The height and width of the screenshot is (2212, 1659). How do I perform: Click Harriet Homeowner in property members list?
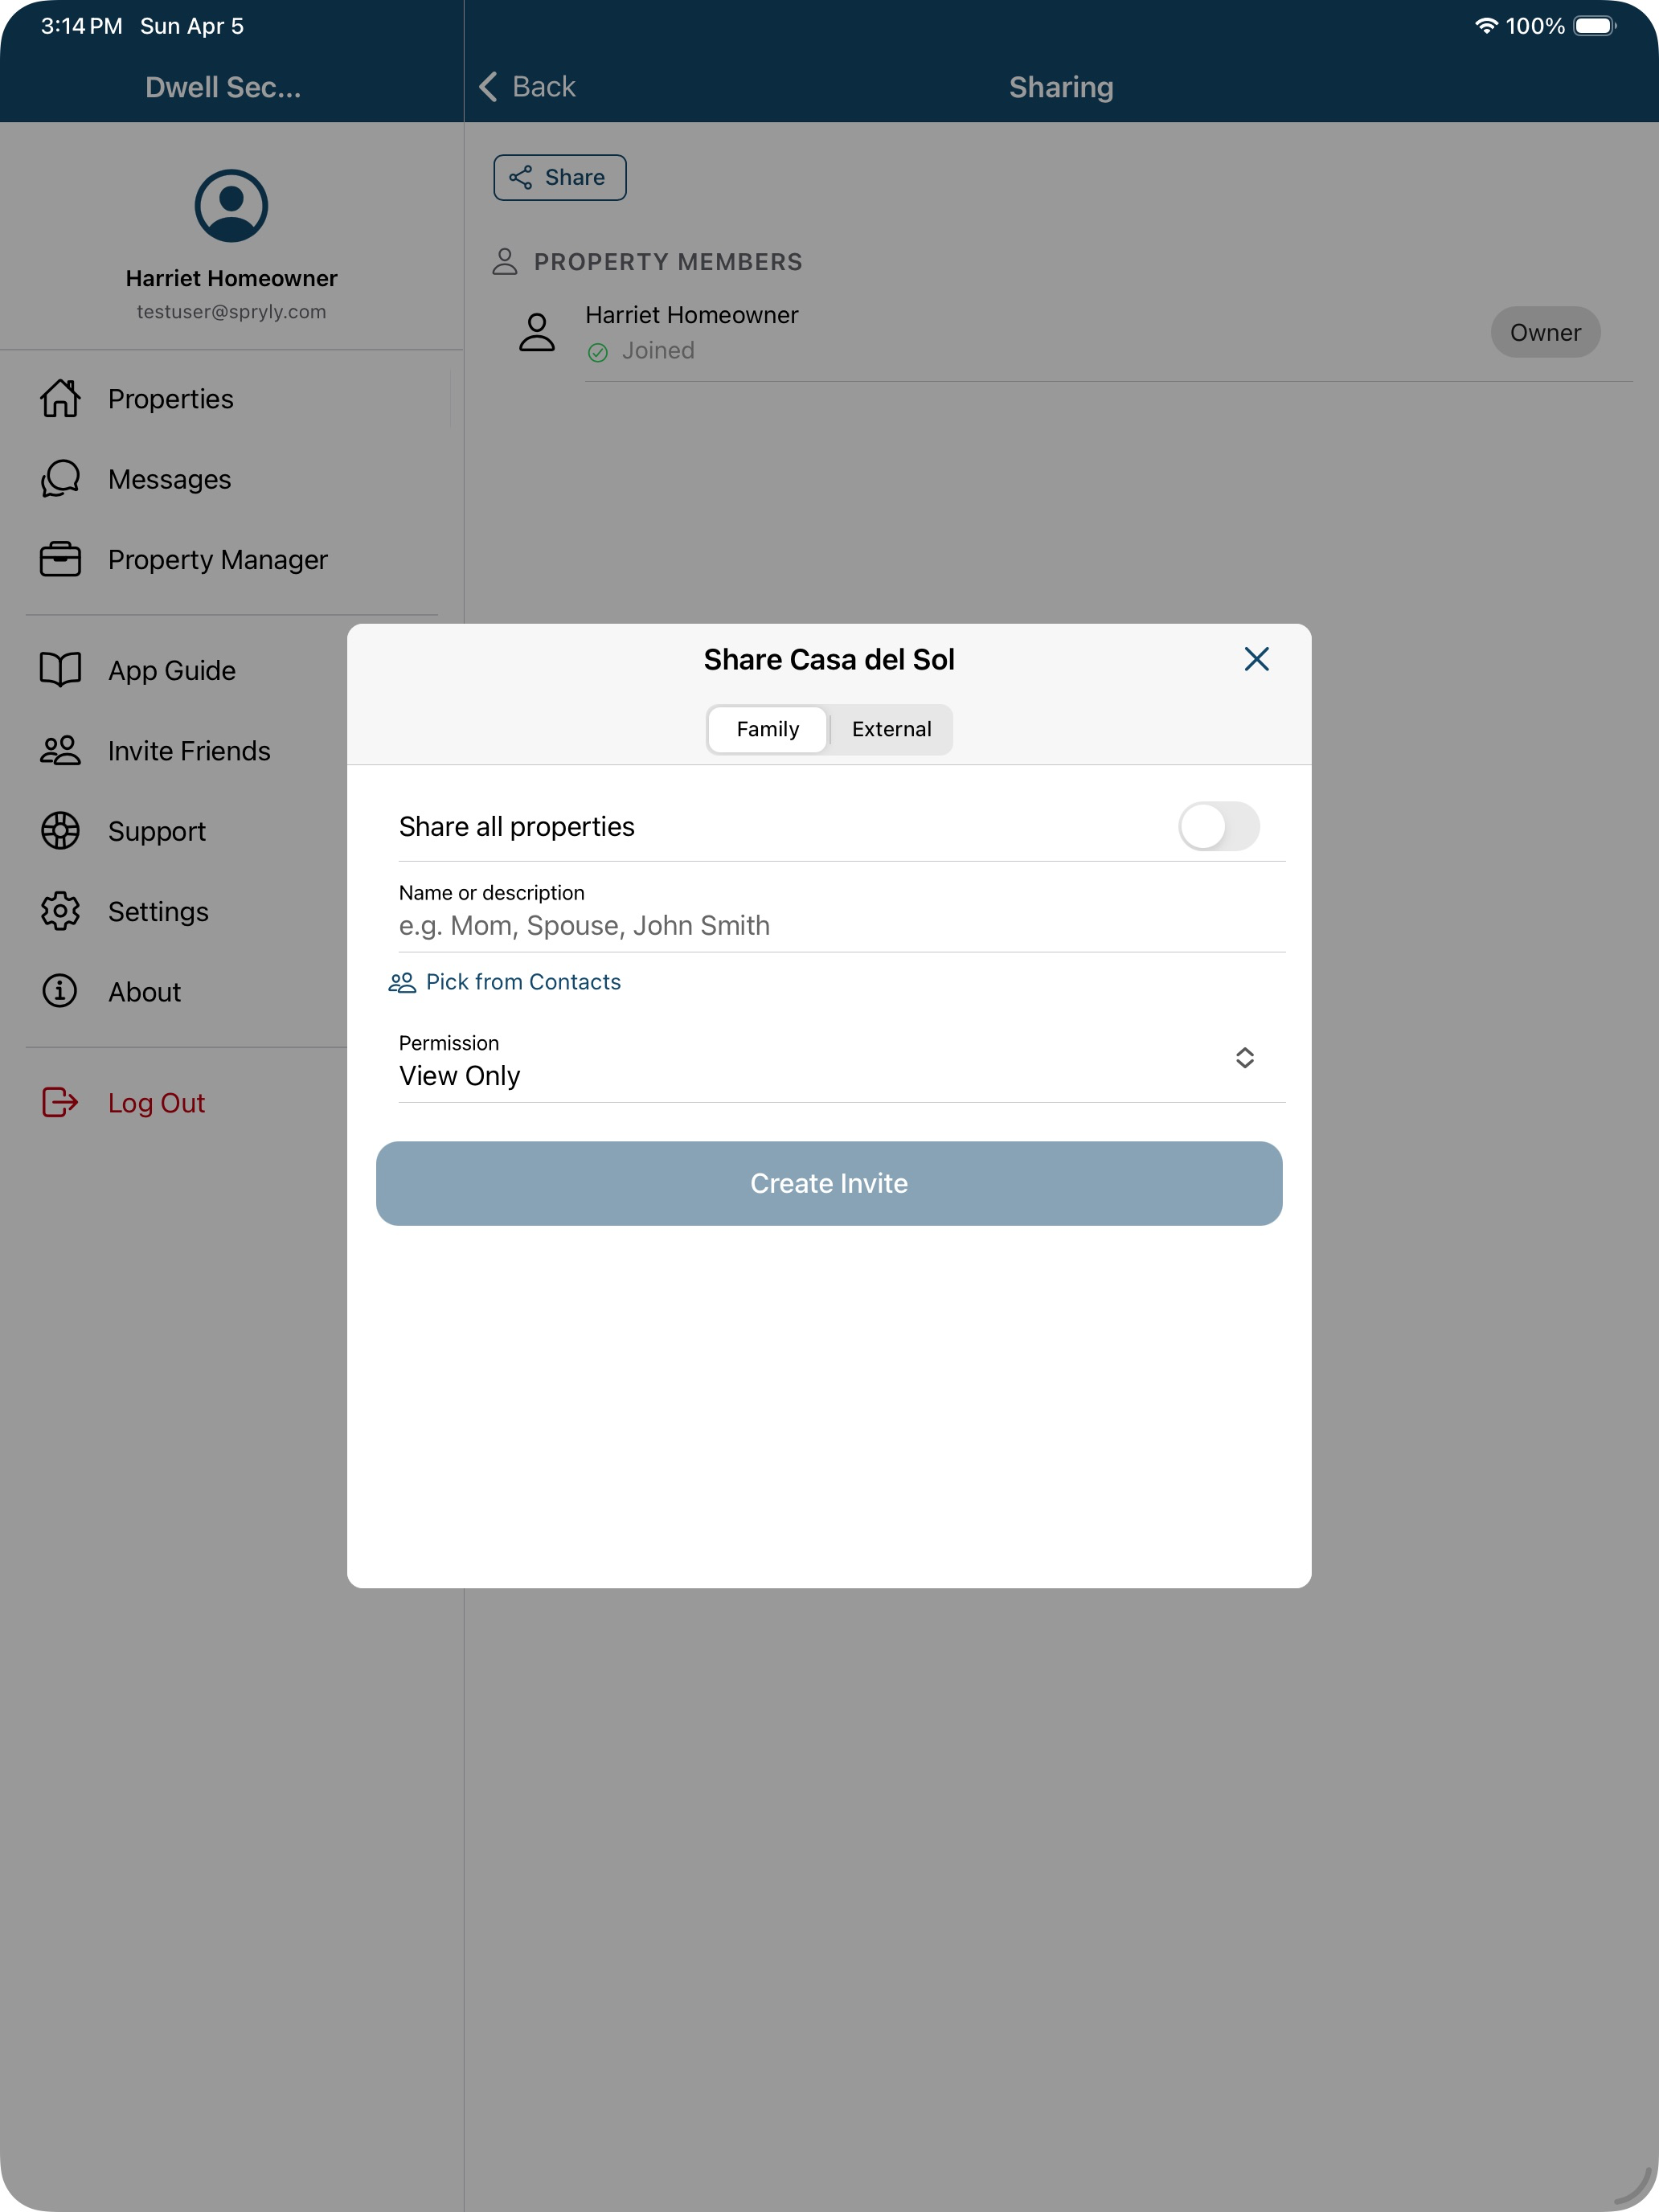(x=692, y=315)
